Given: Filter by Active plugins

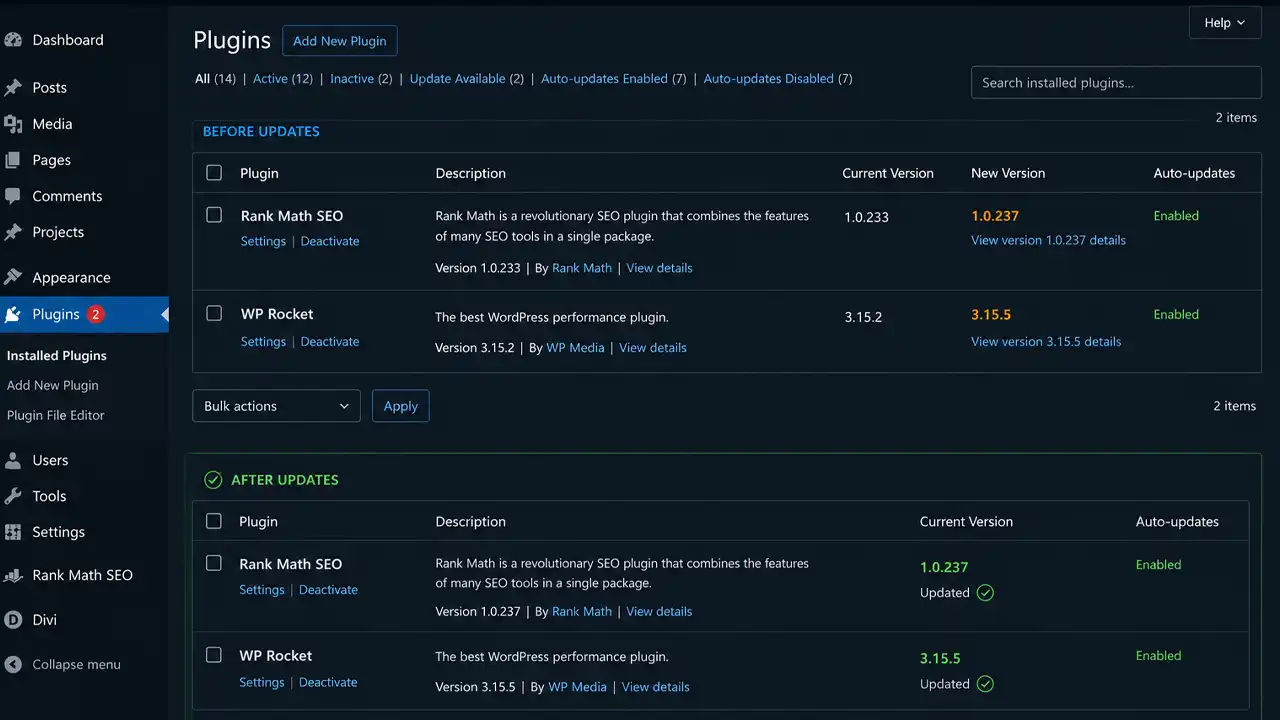Looking at the screenshot, I should coord(270,79).
